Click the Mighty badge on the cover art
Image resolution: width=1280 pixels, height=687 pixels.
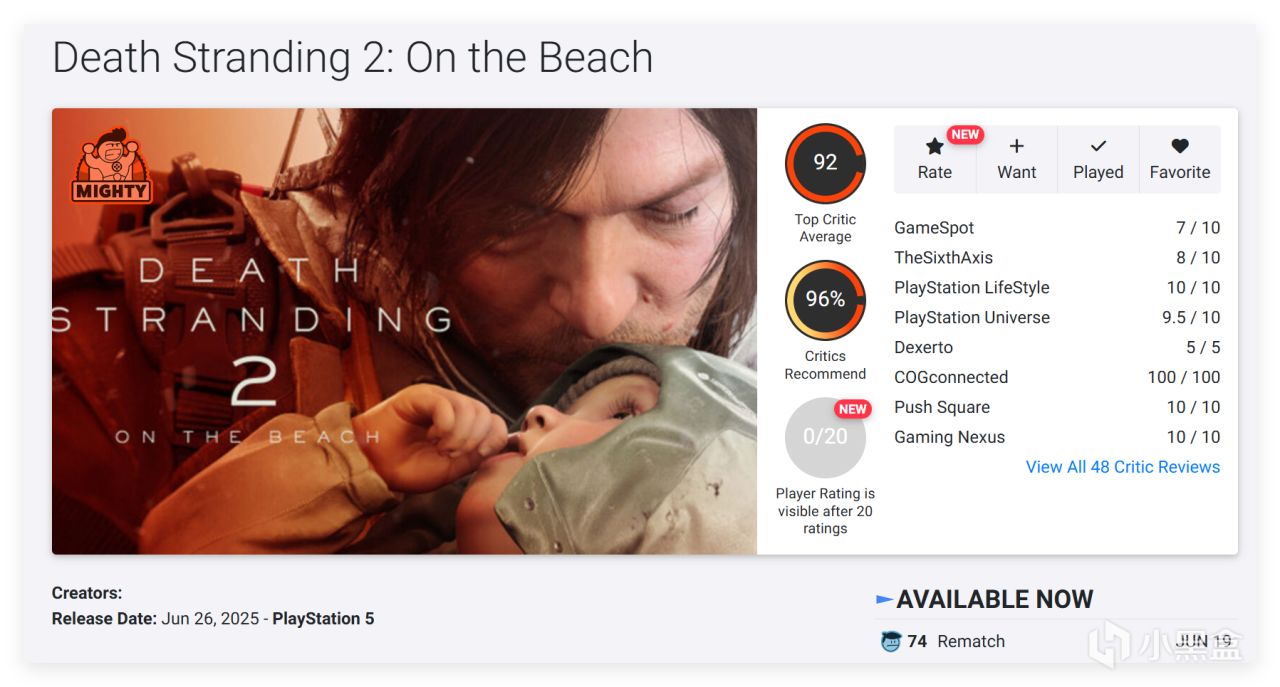click(111, 165)
